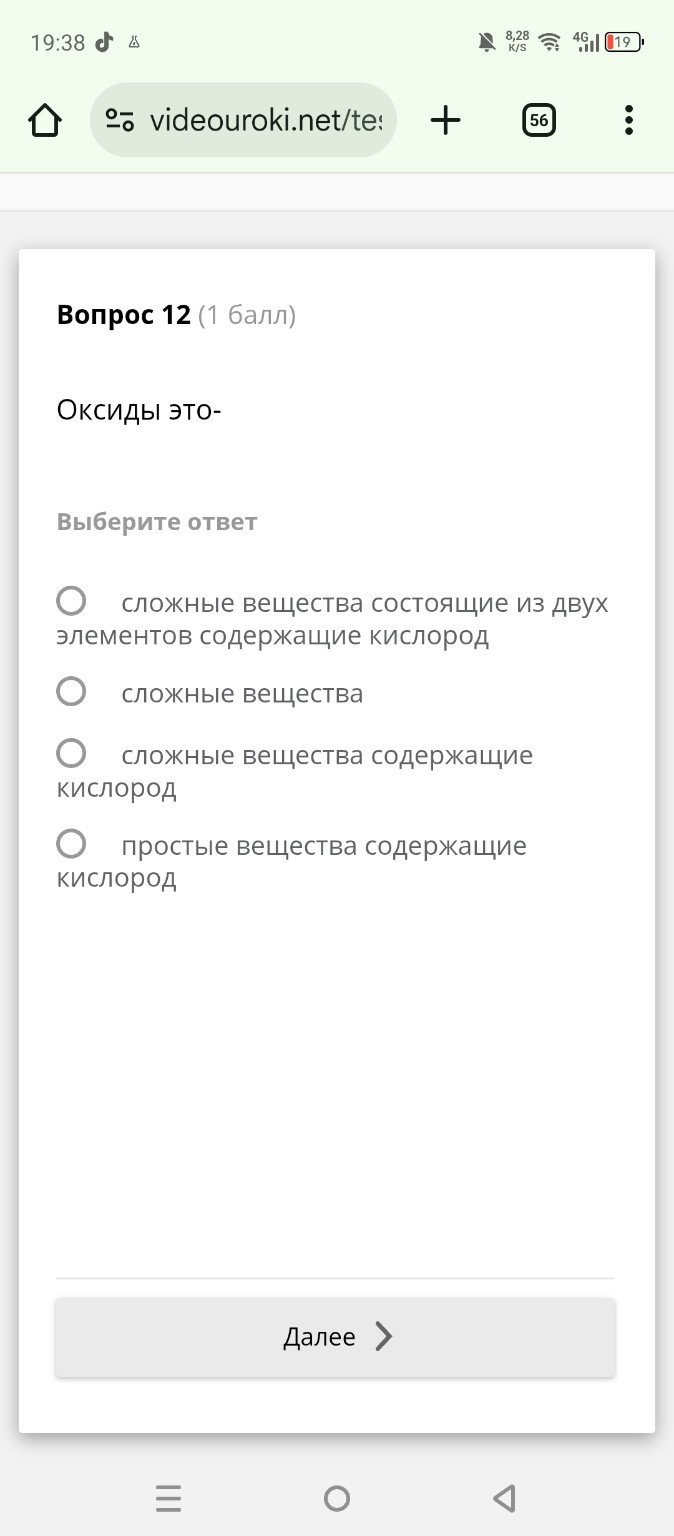
Task: Open the Chrome overflow menu
Action: pos(628,119)
